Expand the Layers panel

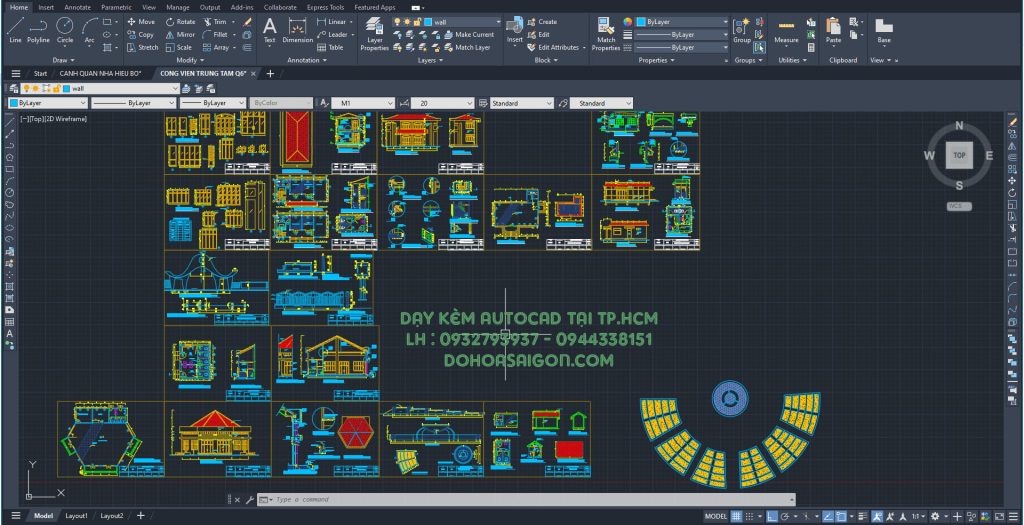pyautogui.click(x=430, y=60)
